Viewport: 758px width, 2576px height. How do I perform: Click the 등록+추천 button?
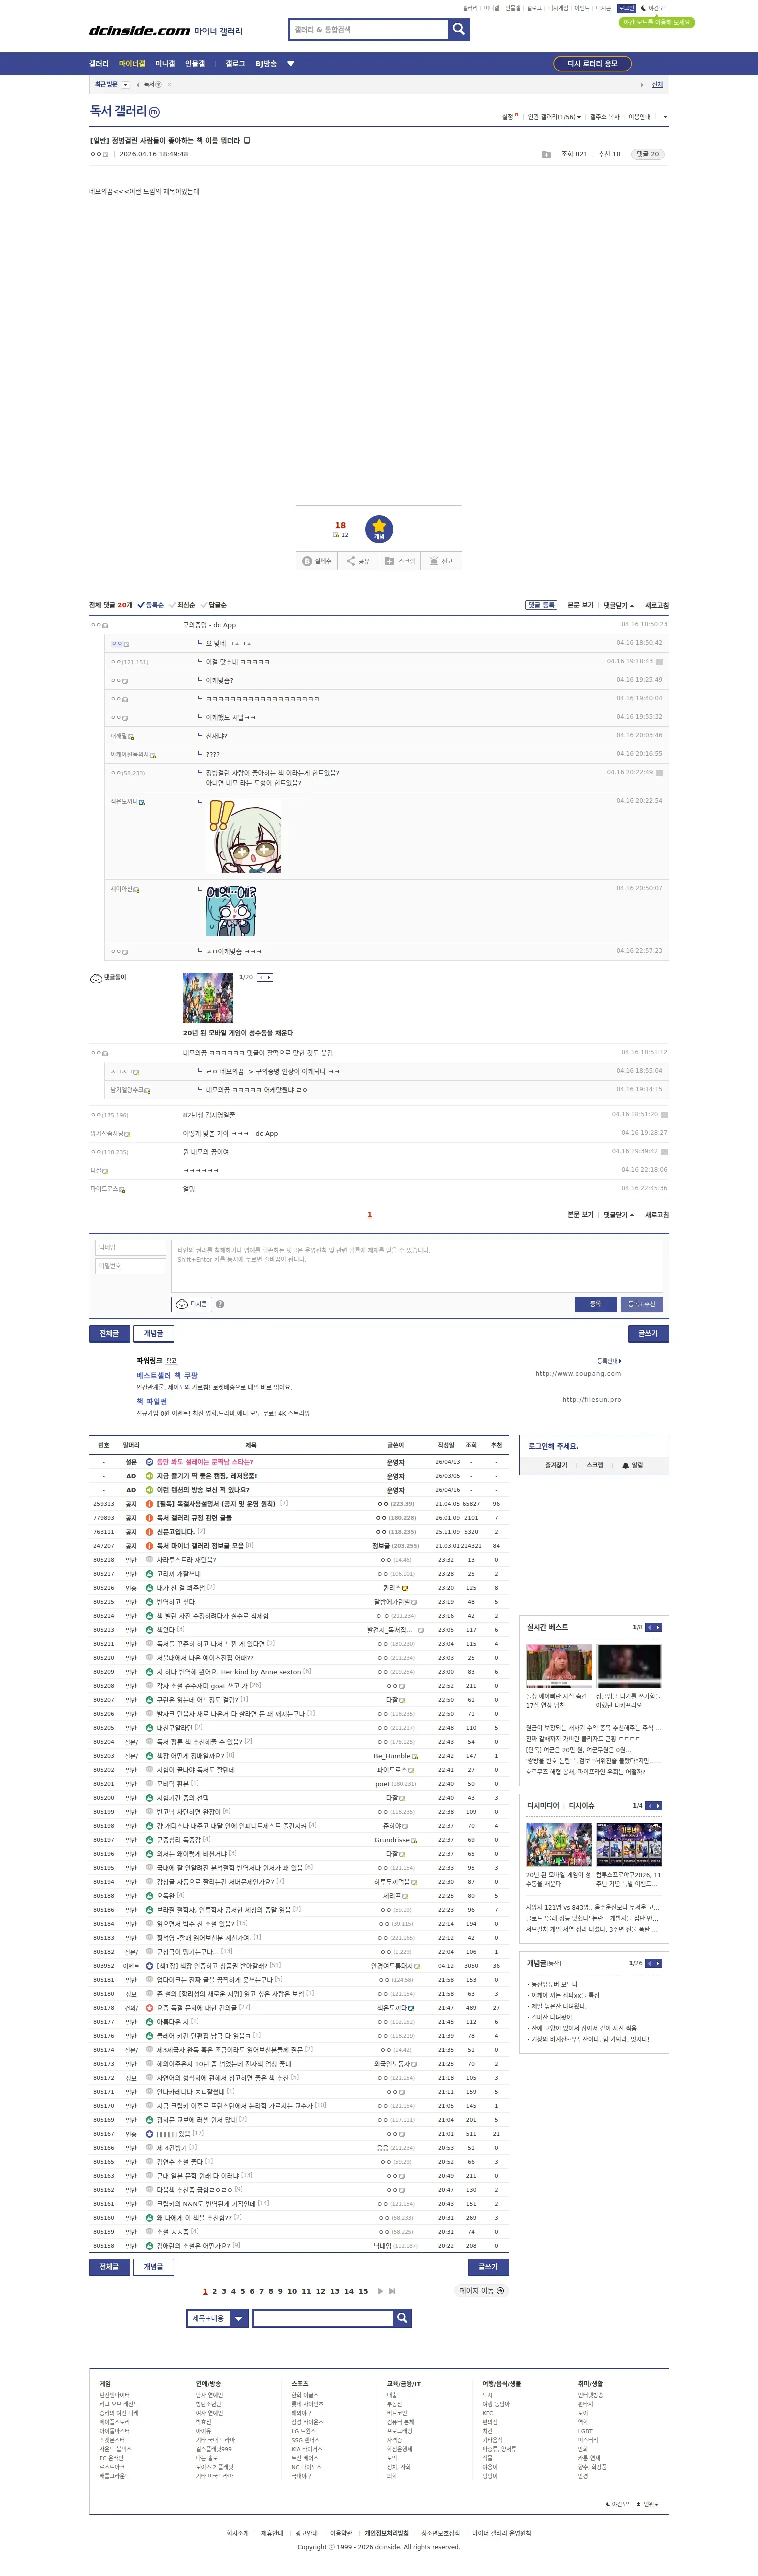(x=642, y=1304)
